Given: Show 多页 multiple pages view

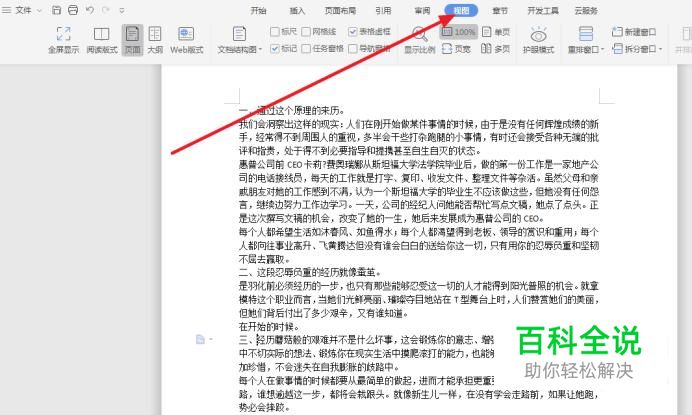Looking at the screenshot, I should coord(496,49).
